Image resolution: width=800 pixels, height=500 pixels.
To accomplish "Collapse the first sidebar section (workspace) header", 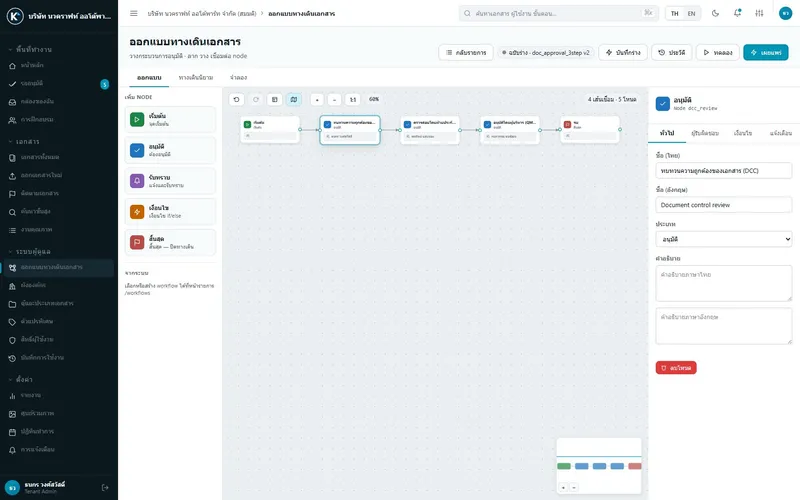I will [x=31, y=49].
